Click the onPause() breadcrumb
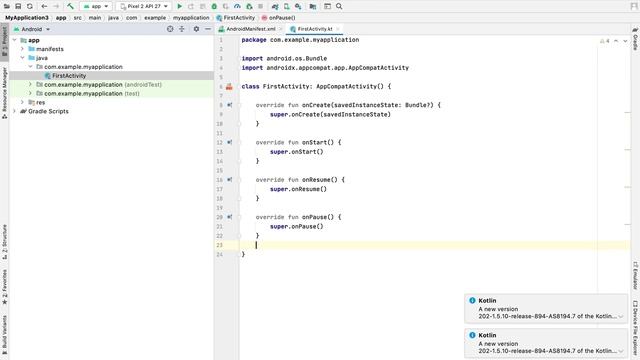This screenshot has height=360, width=640. coord(278,18)
